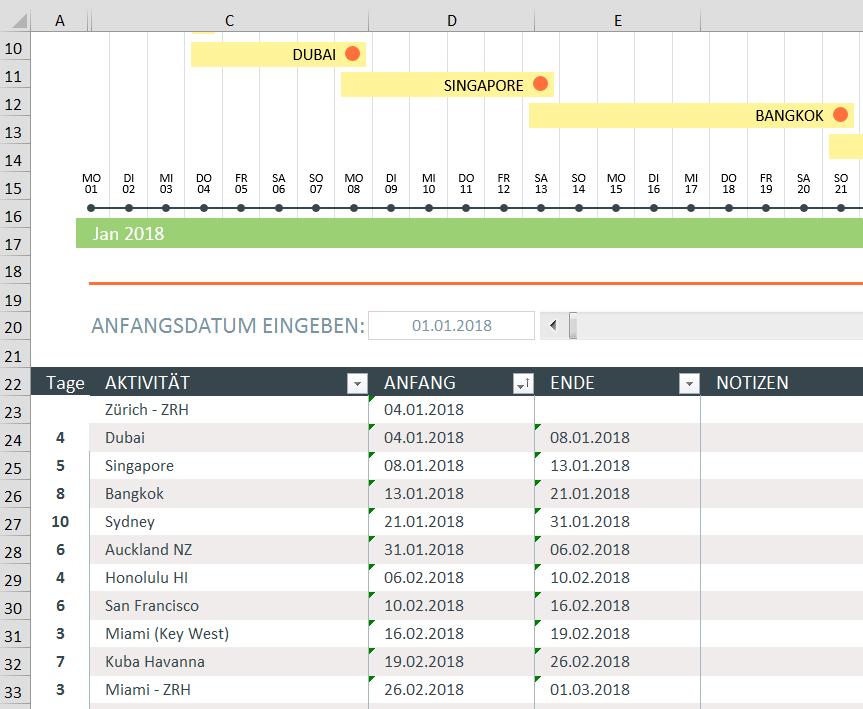Click the MO 08 timeline point
This screenshot has height=709, width=863.
click(x=354, y=208)
